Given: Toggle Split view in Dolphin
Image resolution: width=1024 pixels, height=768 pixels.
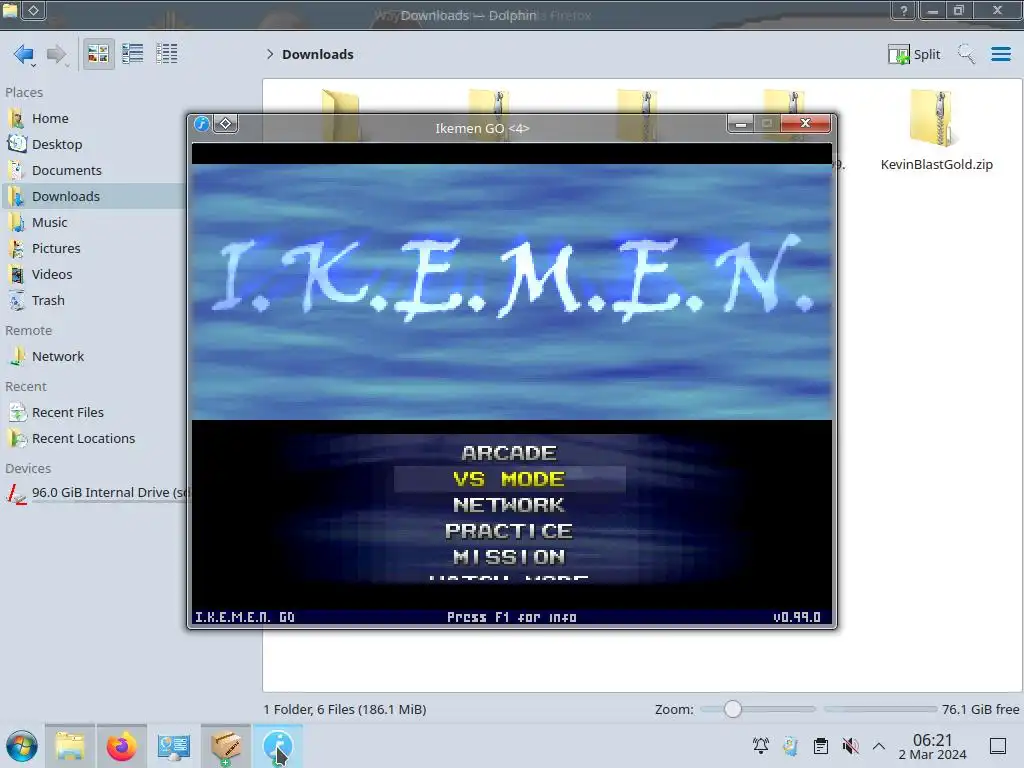Looking at the screenshot, I should tap(914, 54).
